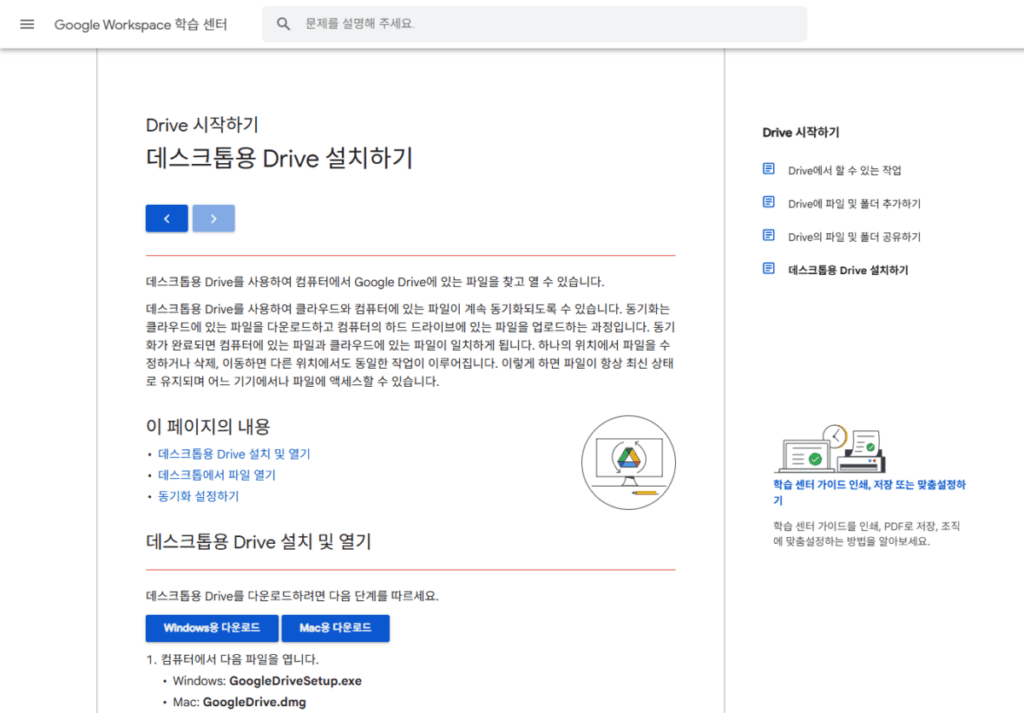Click the 'Mac용 다운로드' button

336,628
